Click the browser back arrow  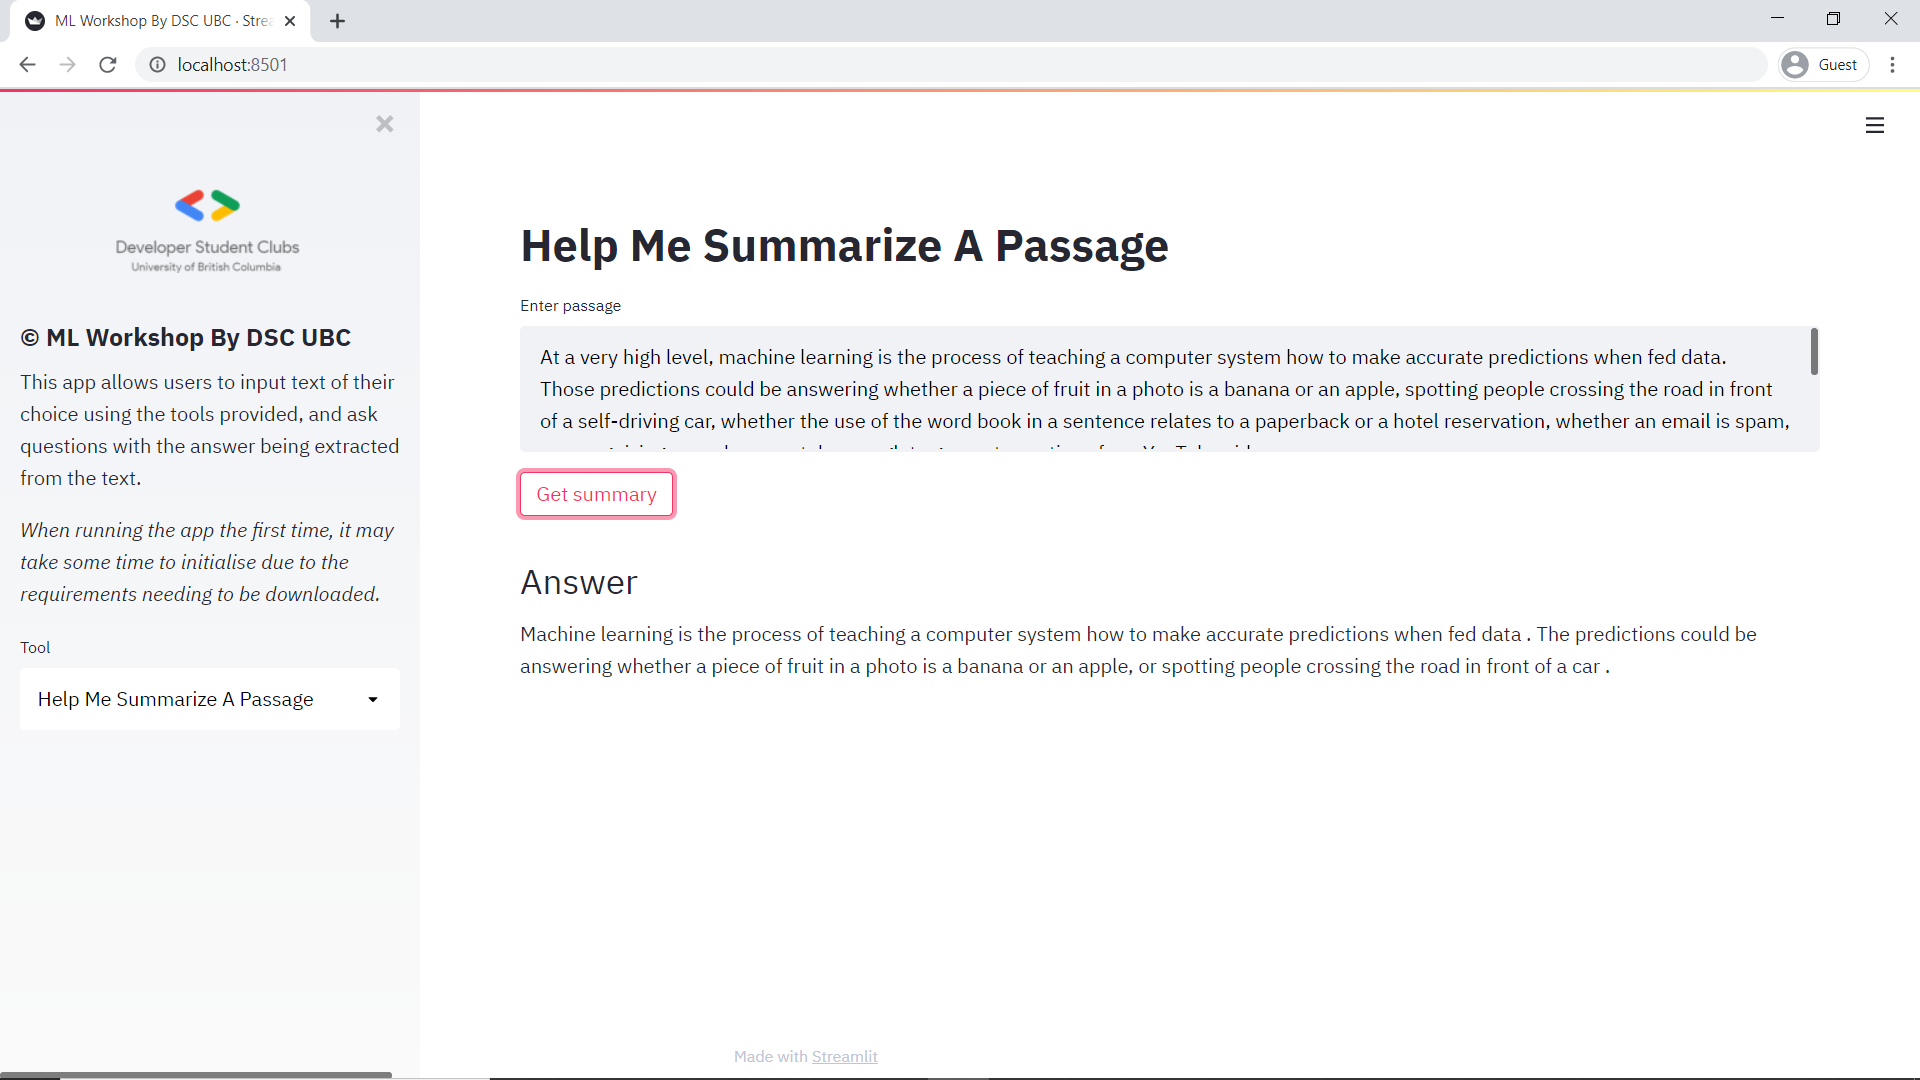pos(27,65)
